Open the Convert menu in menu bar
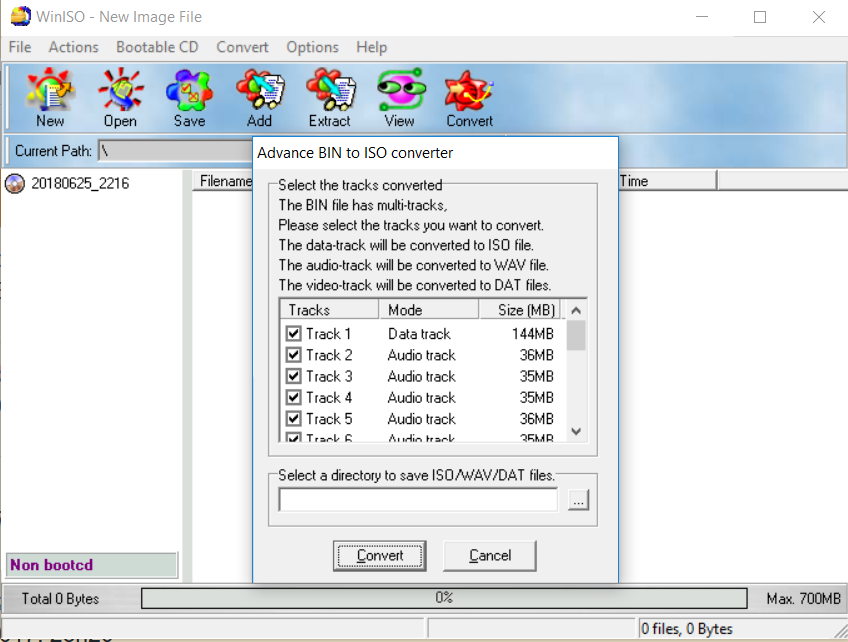The width and height of the screenshot is (848, 642). pos(242,47)
